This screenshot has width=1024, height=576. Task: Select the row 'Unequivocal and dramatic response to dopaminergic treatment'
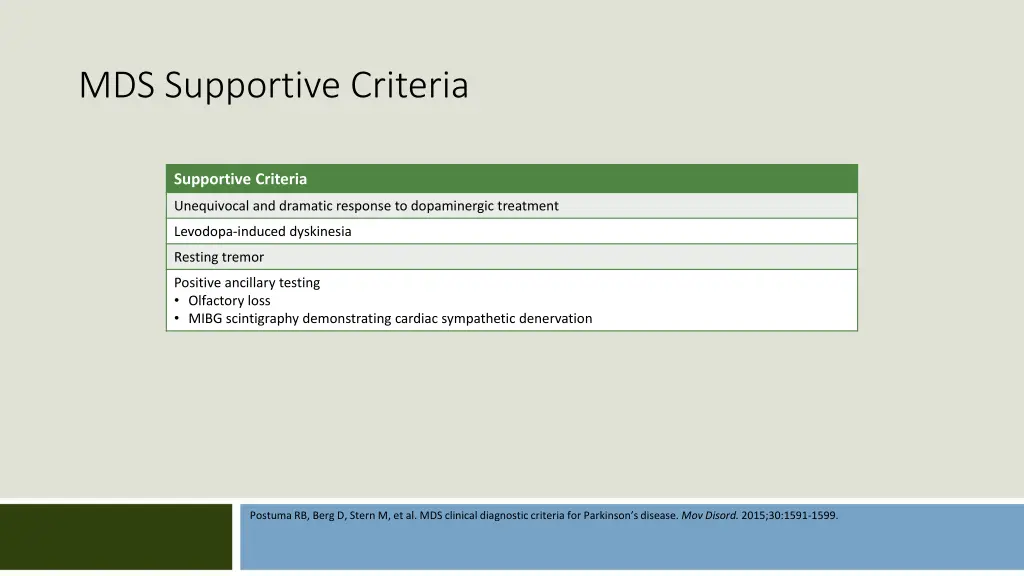point(511,206)
